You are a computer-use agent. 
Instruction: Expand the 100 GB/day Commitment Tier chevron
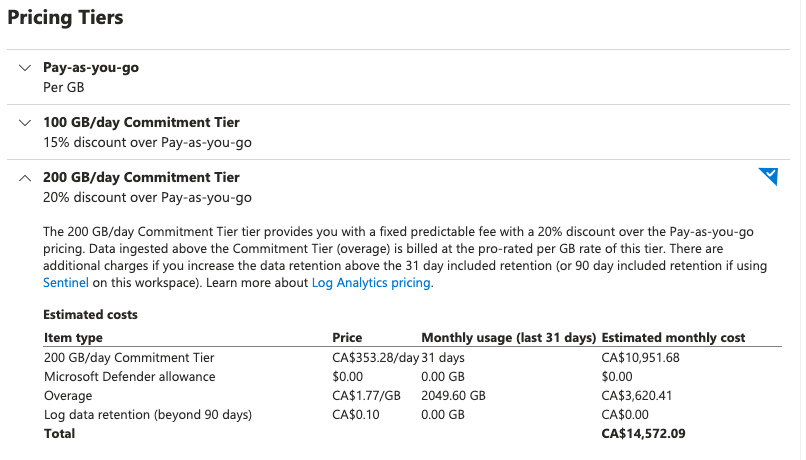[x=25, y=123]
